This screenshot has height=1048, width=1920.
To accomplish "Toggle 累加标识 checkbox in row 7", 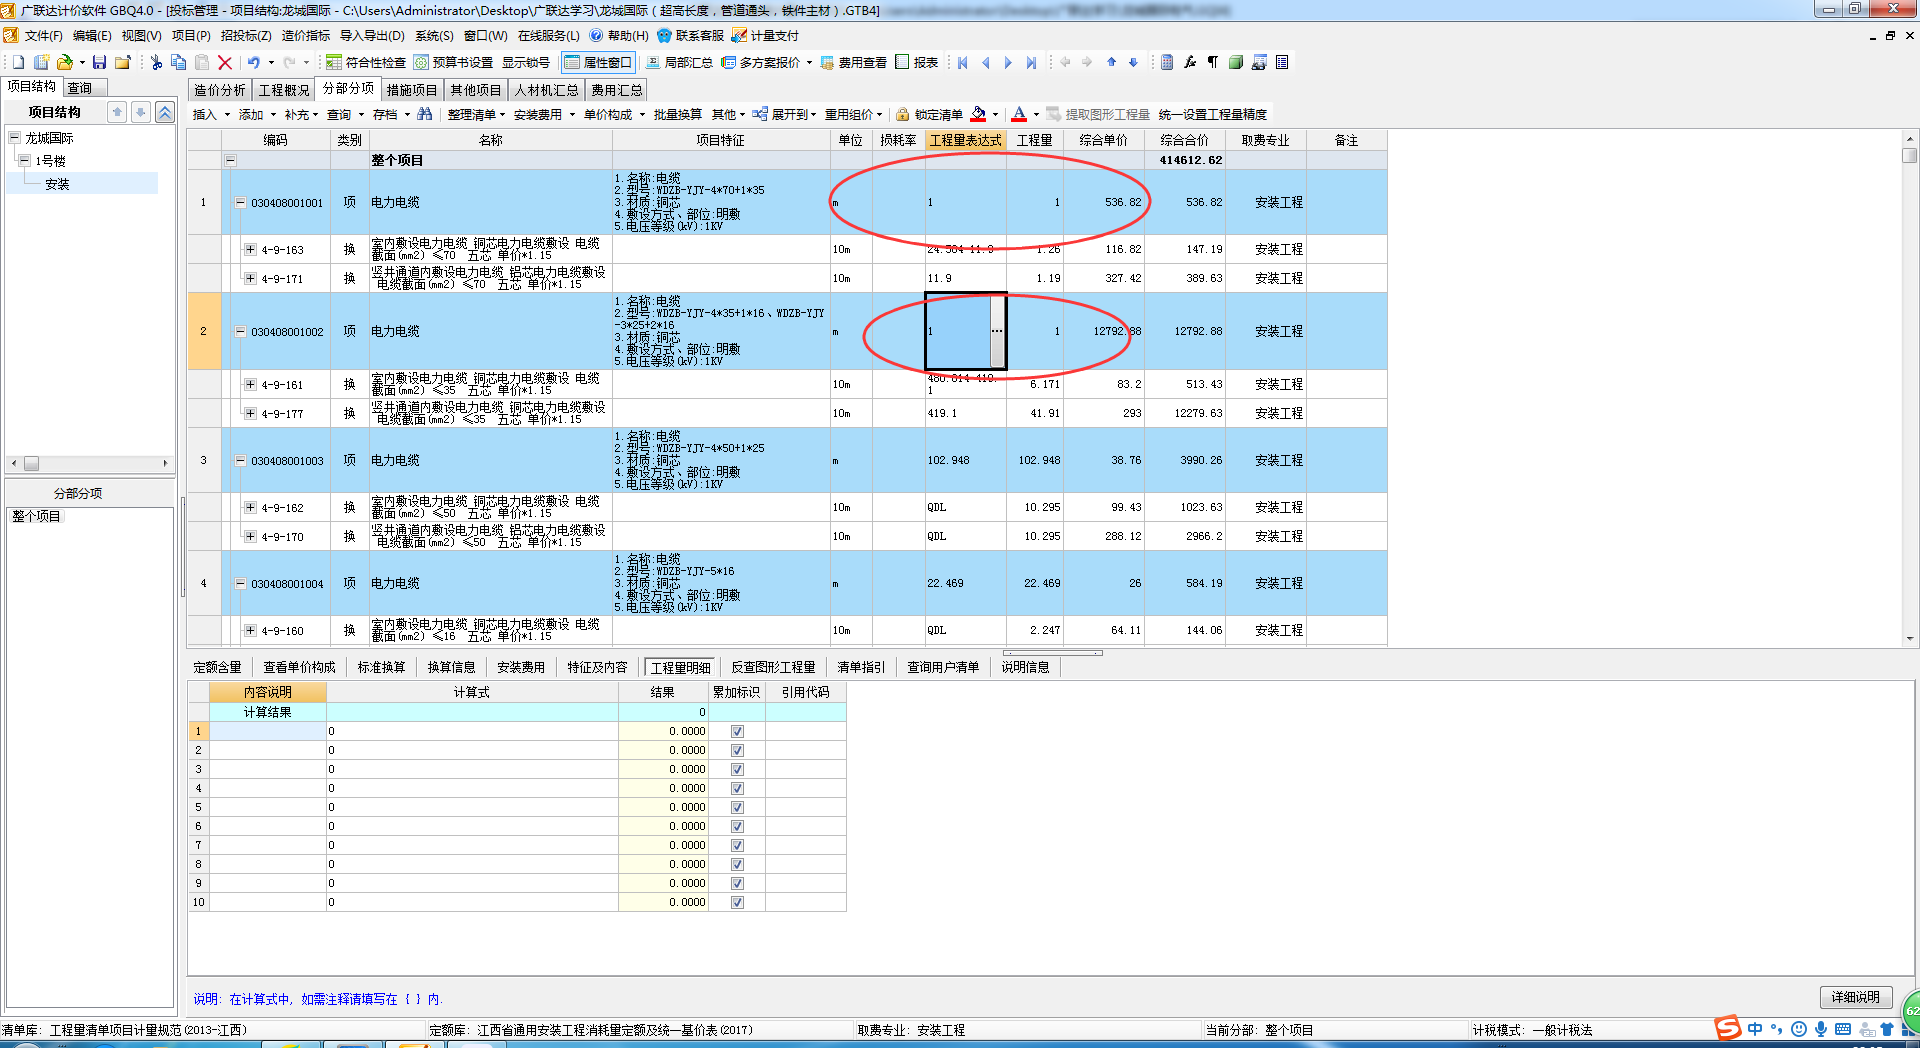I will (737, 845).
